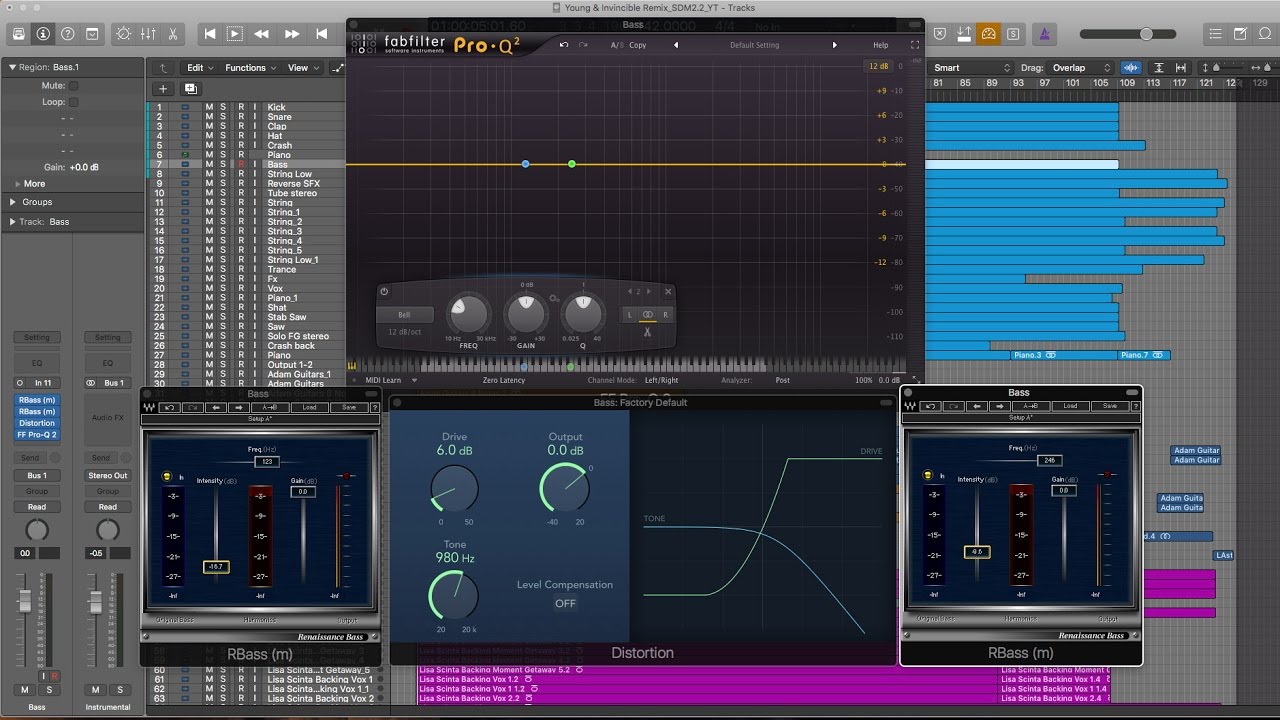This screenshot has width=1280, height=720.
Task: Open the List Editors icon
Action: tap(1213, 33)
